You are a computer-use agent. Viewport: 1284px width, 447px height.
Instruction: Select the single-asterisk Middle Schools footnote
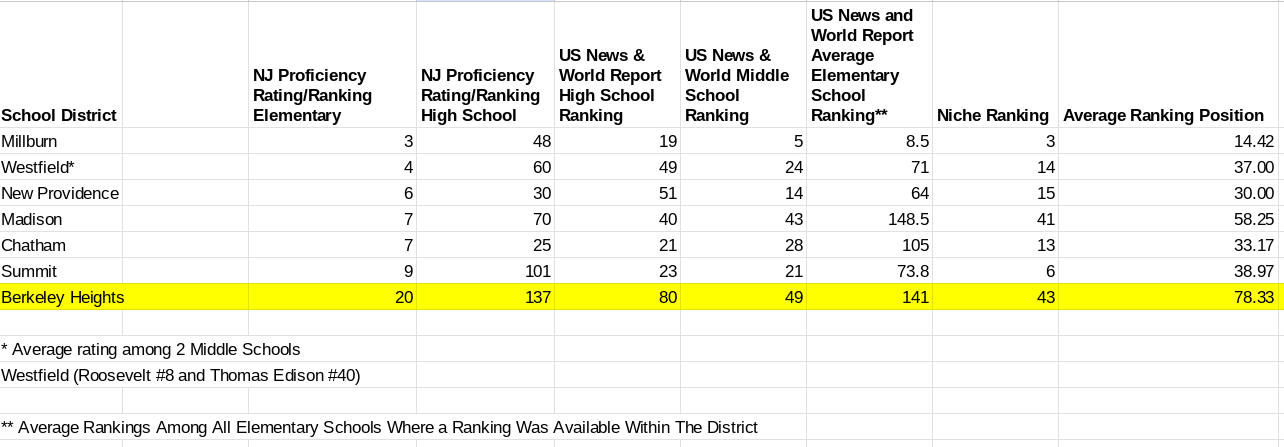click(x=151, y=349)
